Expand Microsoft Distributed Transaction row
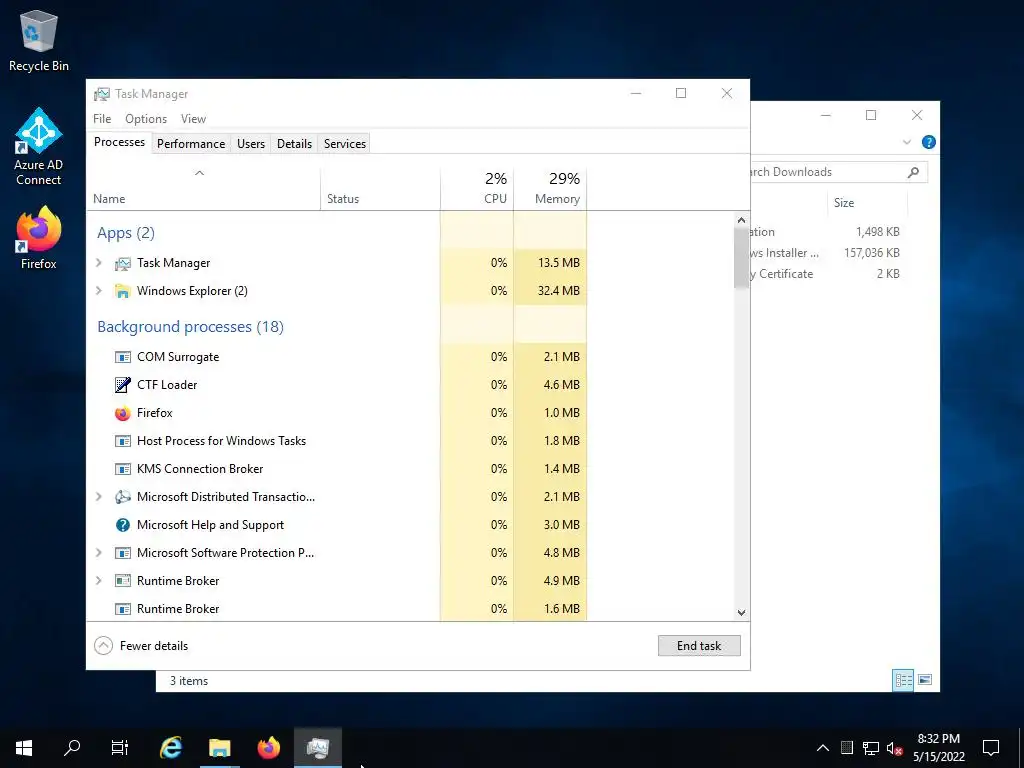Viewport: 1024px width, 768px height. coord(99,497)
